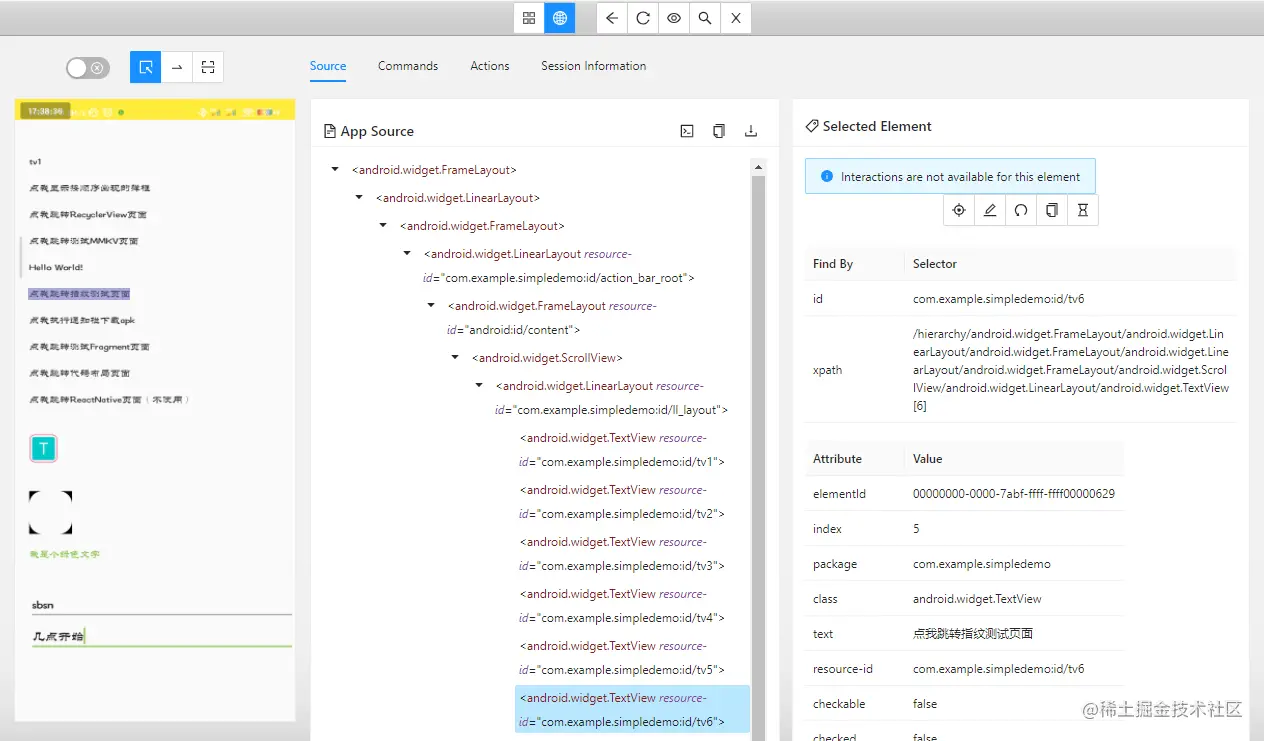Get timing with hourglass icon
Image resolution: width=1264 pixels, height=741 pixels.
[x=1083, y=210]
